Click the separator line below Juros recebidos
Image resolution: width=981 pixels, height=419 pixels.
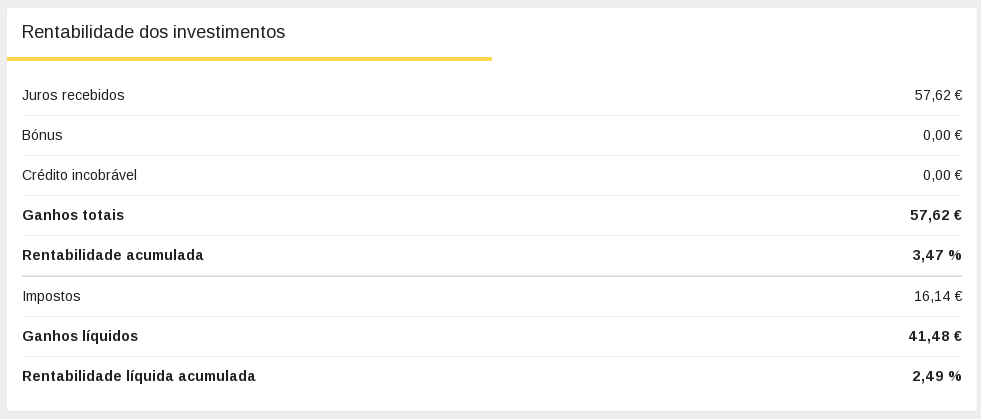[492, 115]
